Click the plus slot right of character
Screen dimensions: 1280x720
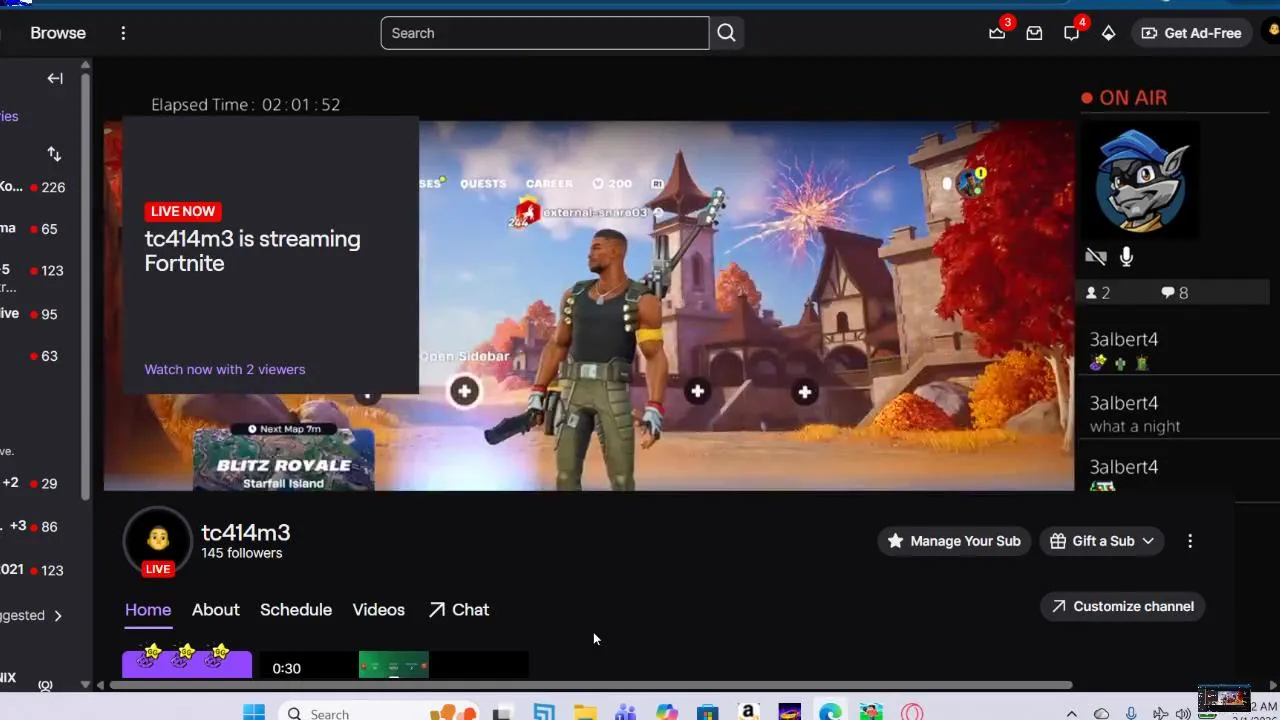[697, 391]
